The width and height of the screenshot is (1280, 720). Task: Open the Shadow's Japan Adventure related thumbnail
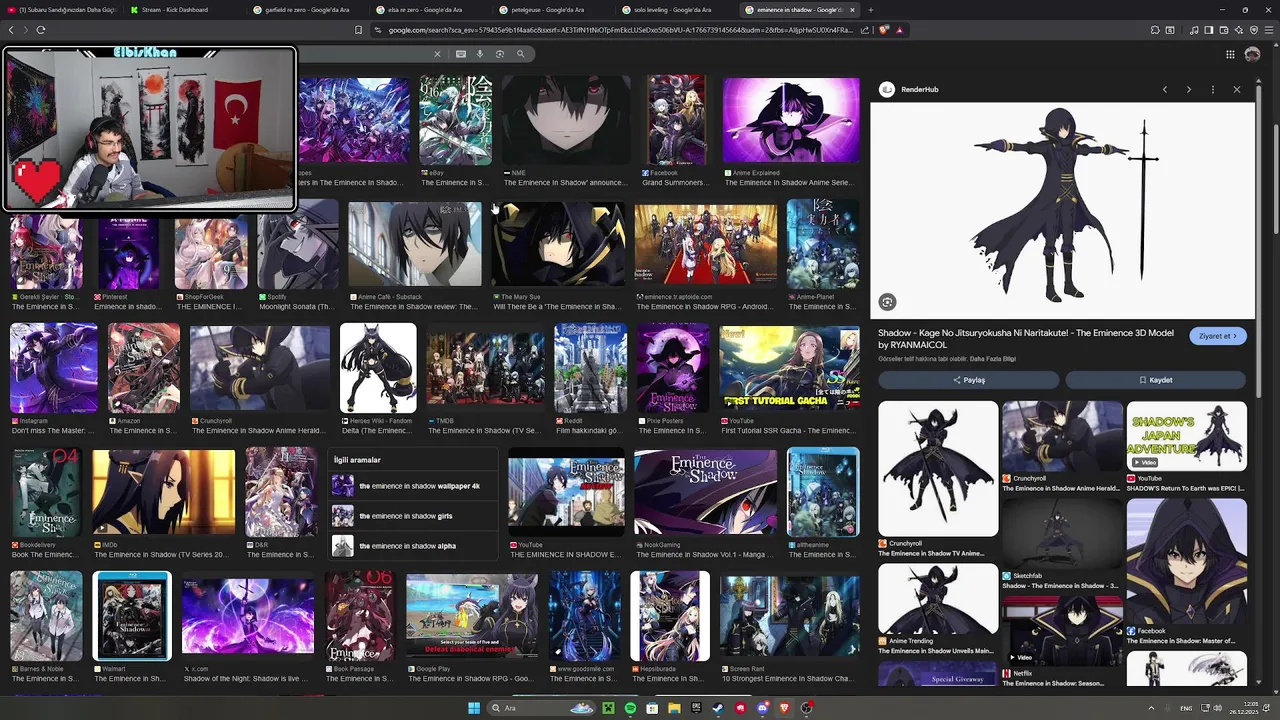(x=1186, y=436)
